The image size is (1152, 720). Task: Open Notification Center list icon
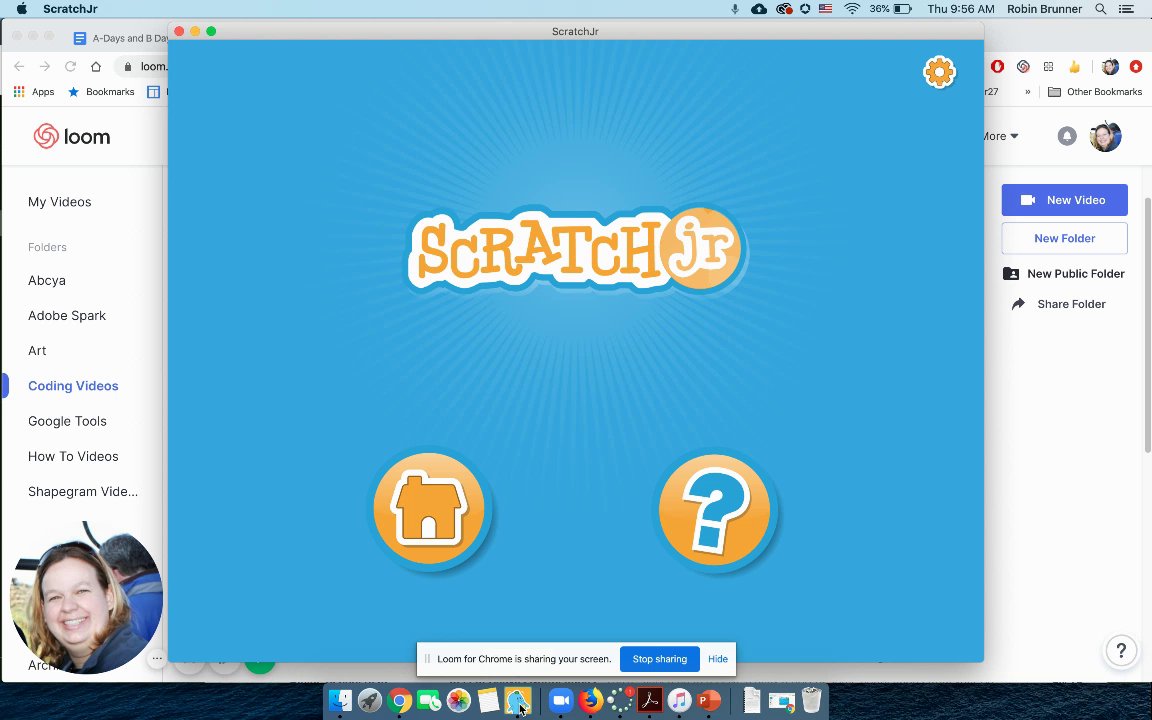1126,9
